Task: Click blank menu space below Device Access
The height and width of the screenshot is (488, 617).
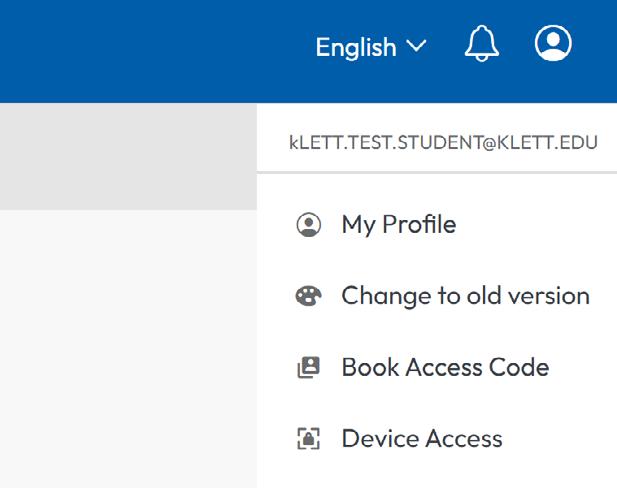Action: coord(436,475)
